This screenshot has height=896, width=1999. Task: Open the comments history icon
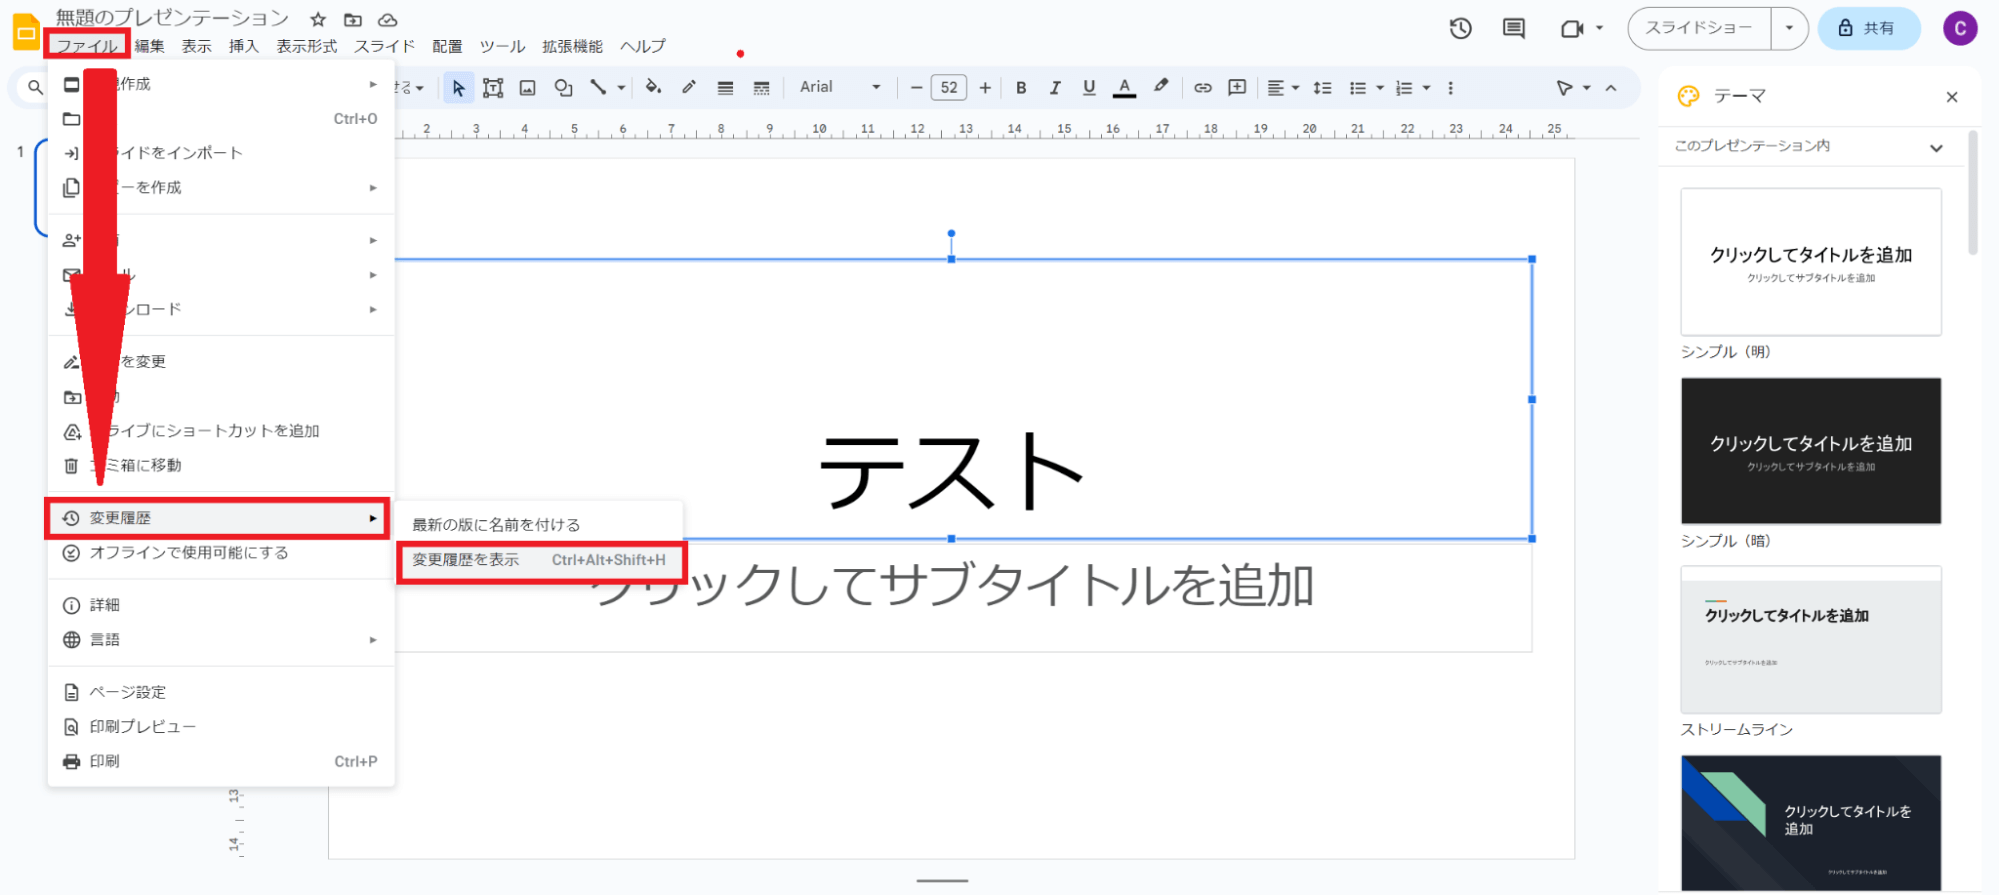(x=1514, y=29)
